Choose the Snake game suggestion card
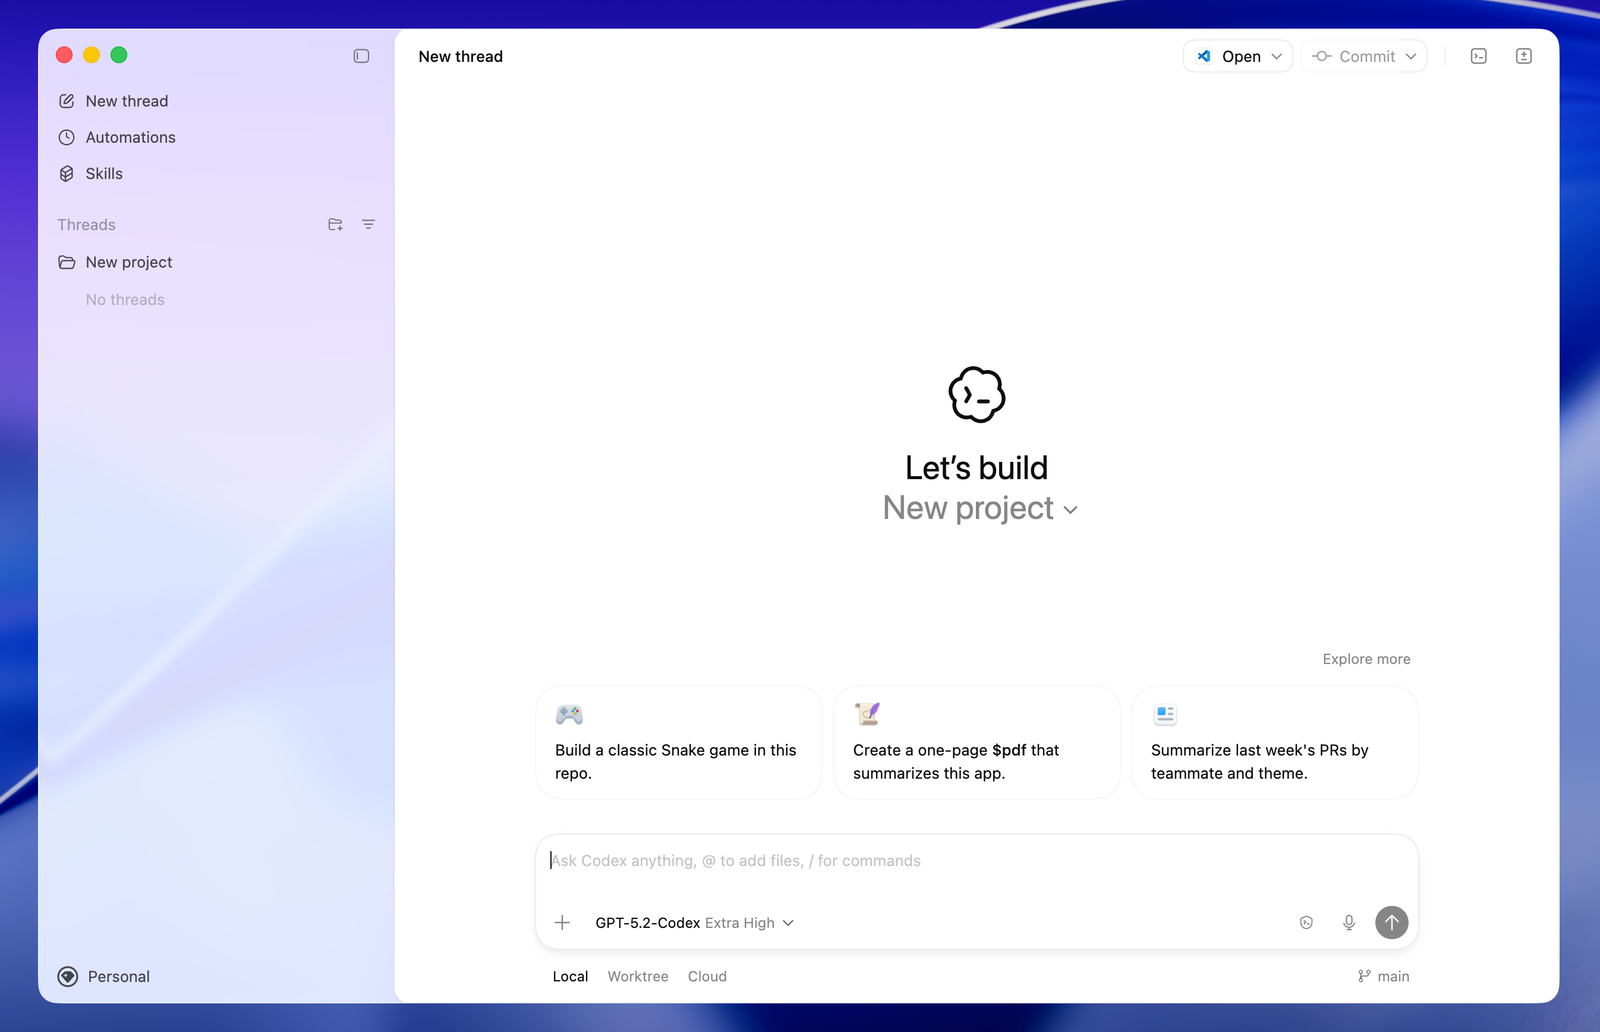1600x1032 pixels. [x=678, y=742]
